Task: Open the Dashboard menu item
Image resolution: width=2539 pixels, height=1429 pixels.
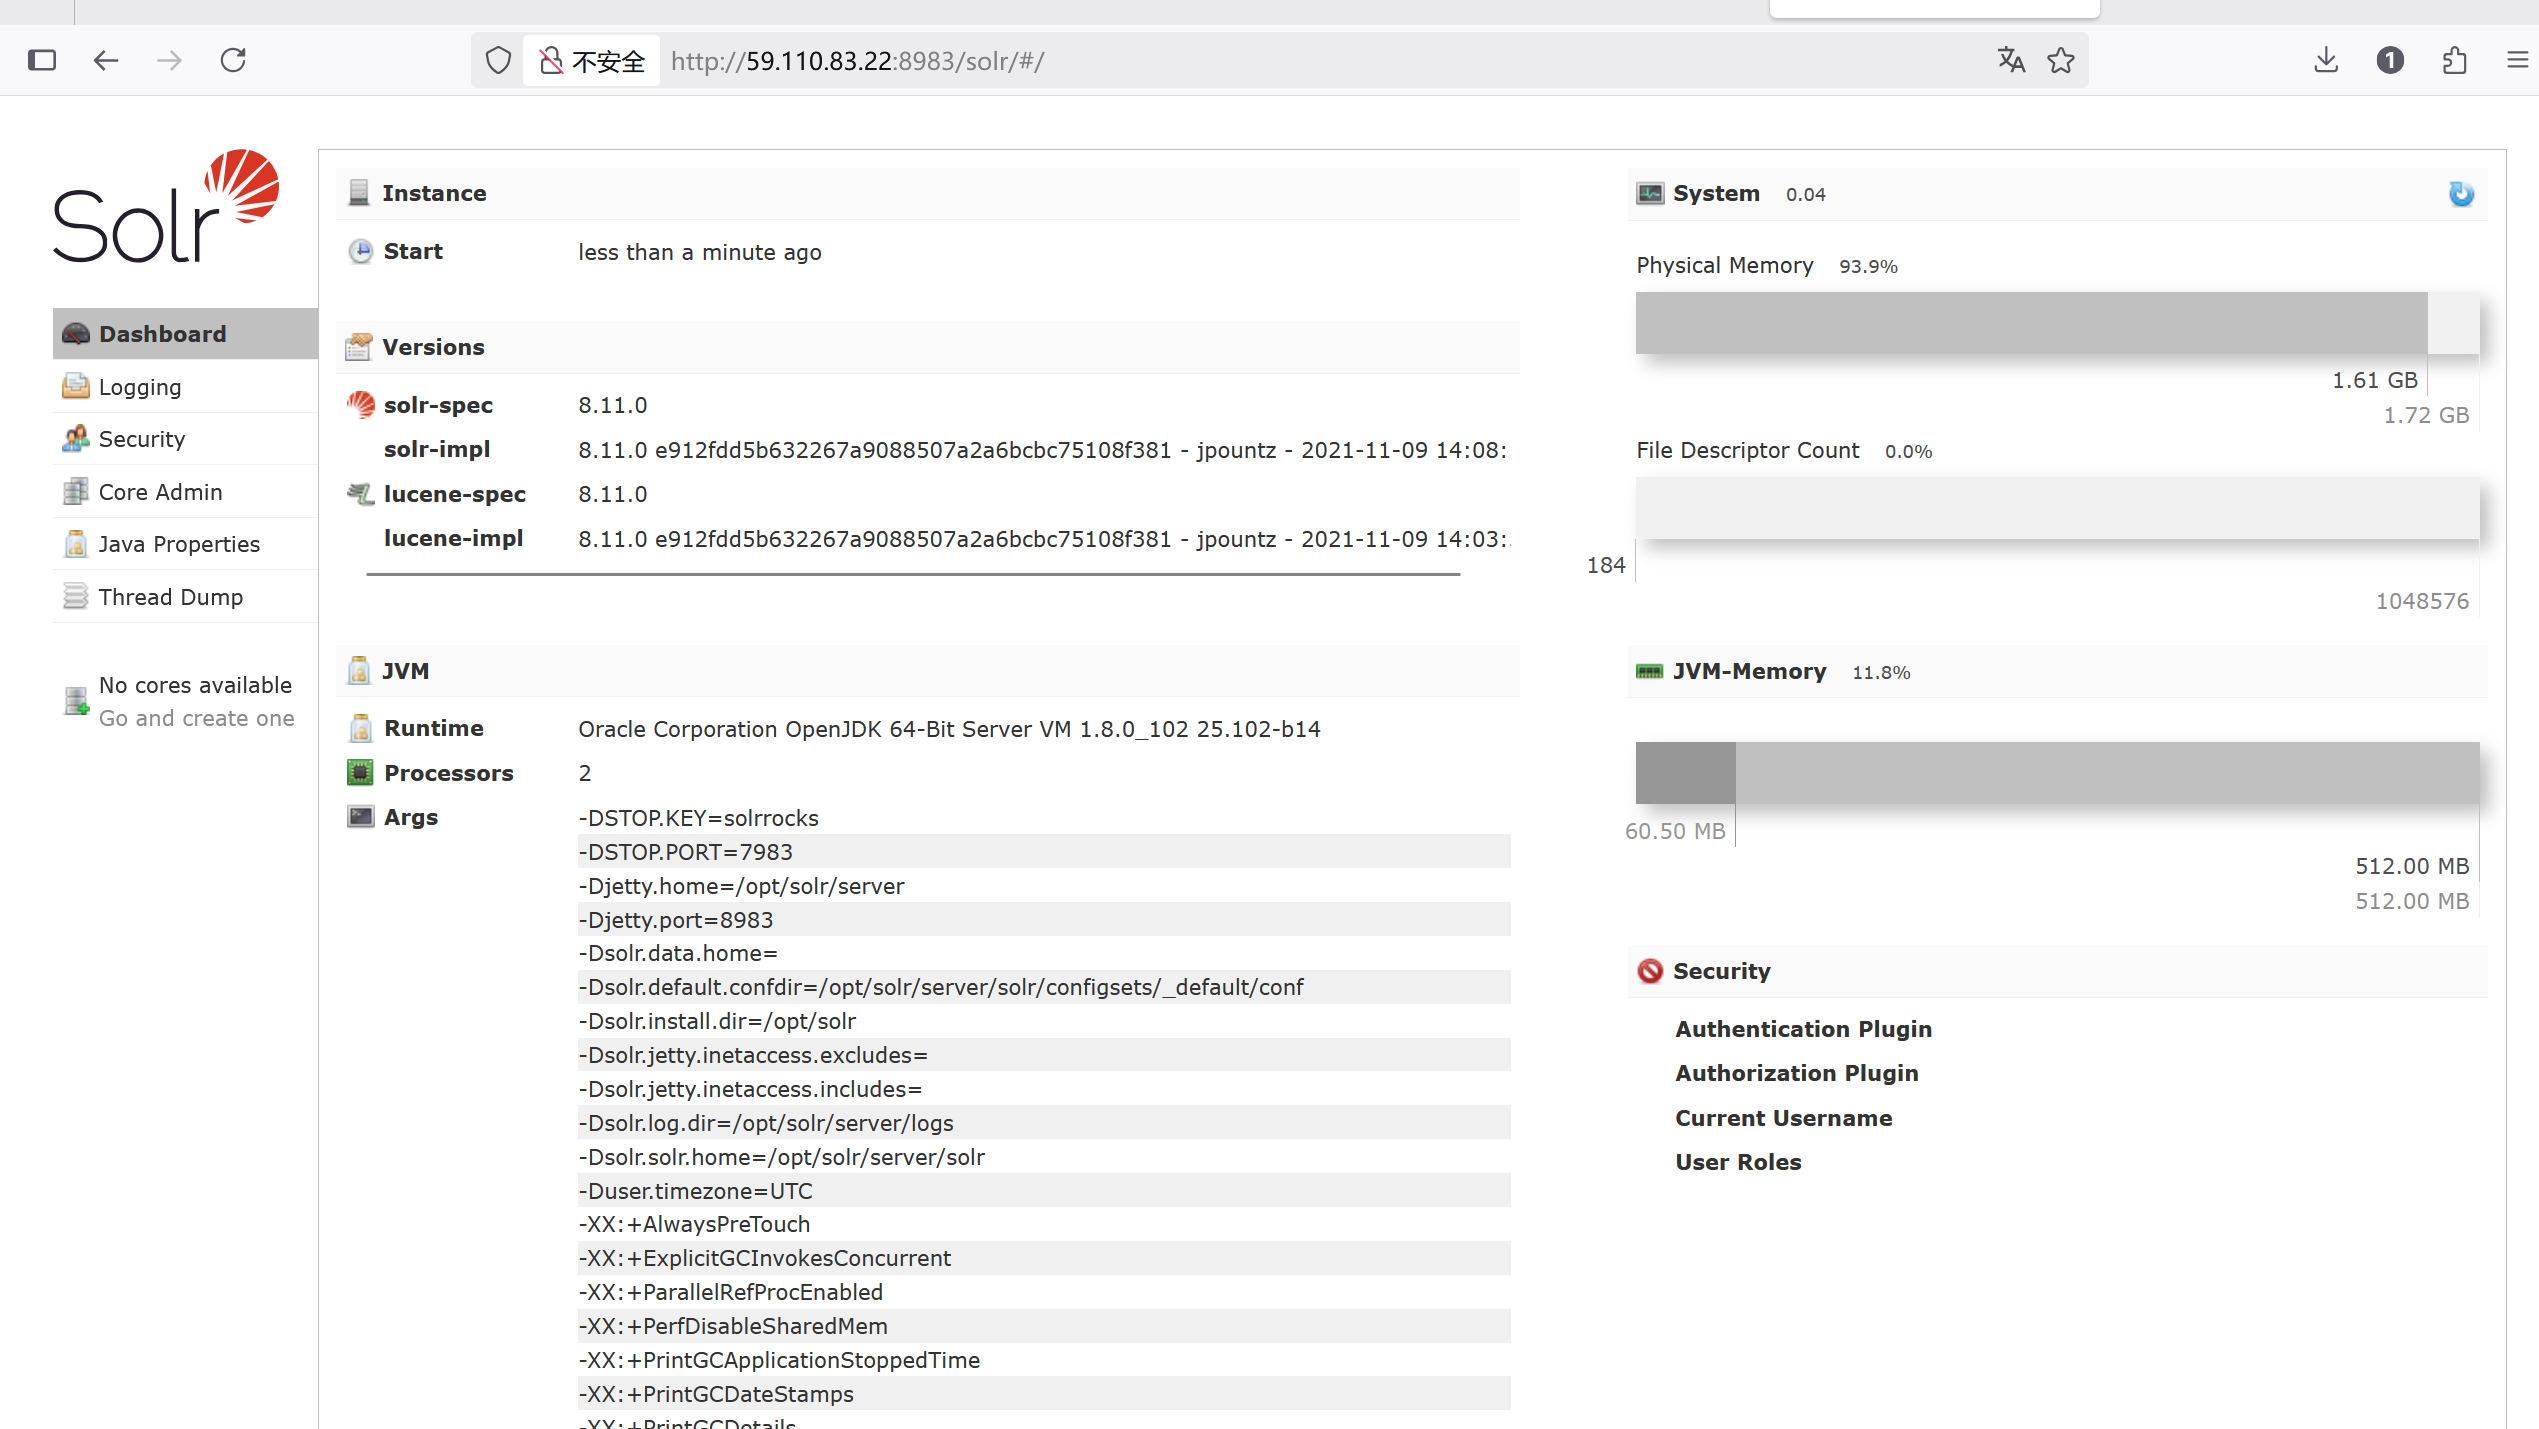Action: [x=185, y=334]
